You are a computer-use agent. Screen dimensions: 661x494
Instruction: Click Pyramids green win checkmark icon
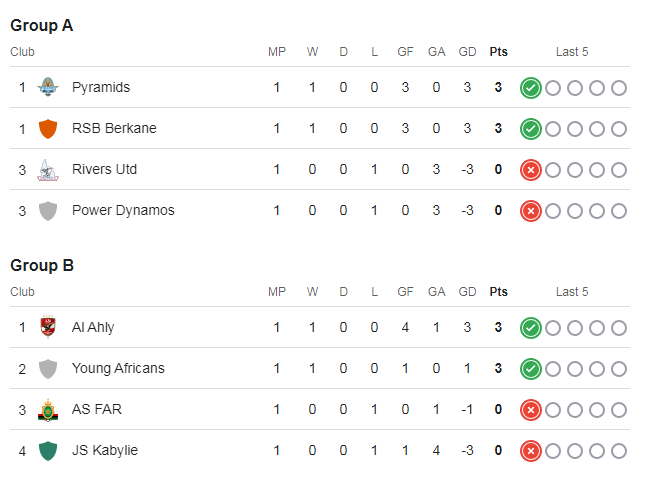click(x=531, y=88)
